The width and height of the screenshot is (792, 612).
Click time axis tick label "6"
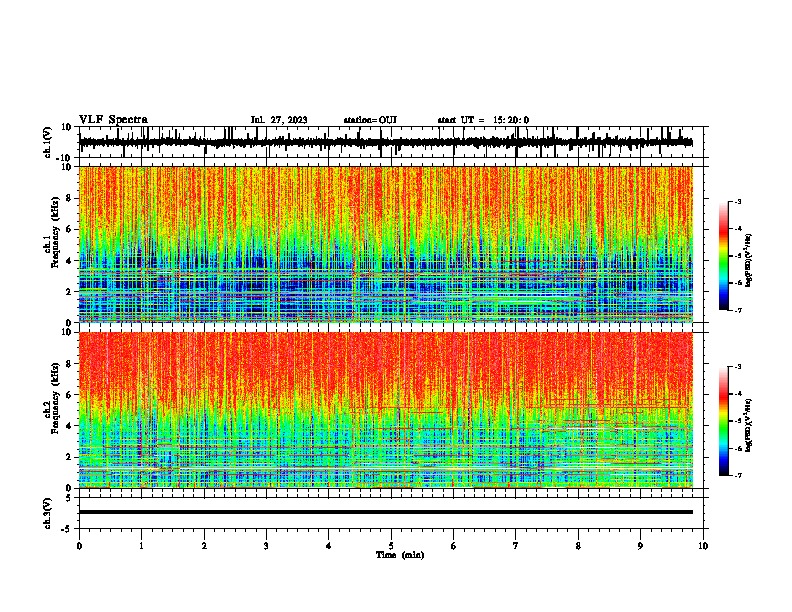pyautogui.click(x=454, y=546)
